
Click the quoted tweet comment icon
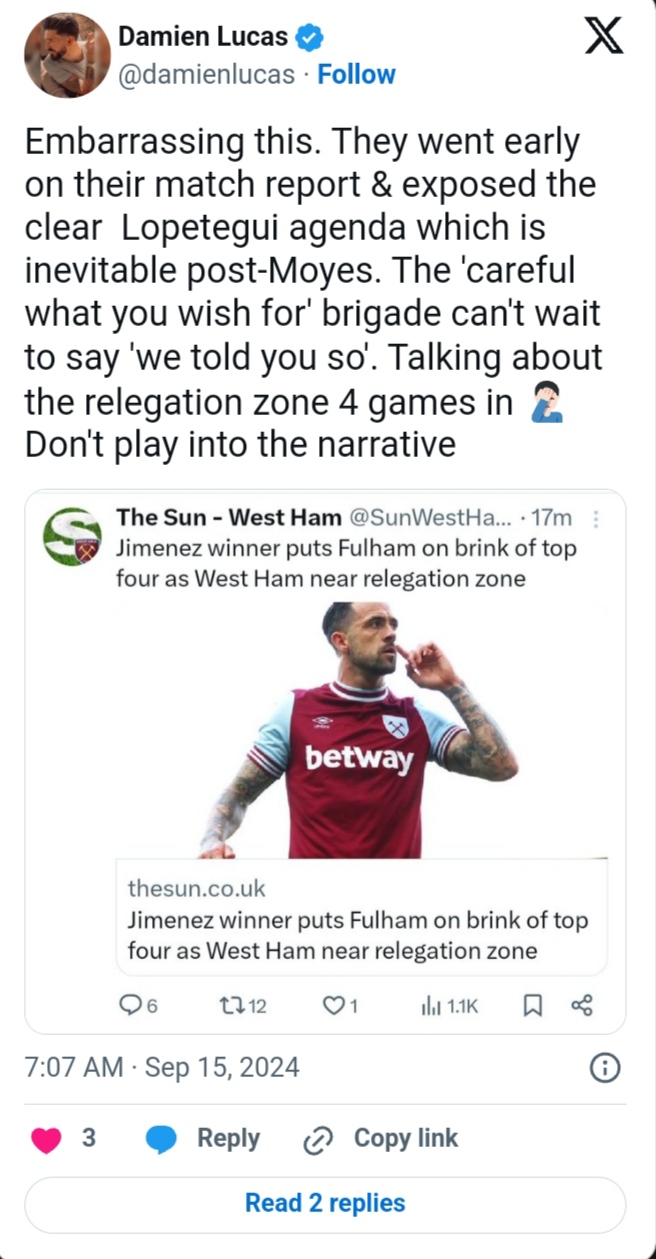pyautogui.click(x=130, y=1007)
